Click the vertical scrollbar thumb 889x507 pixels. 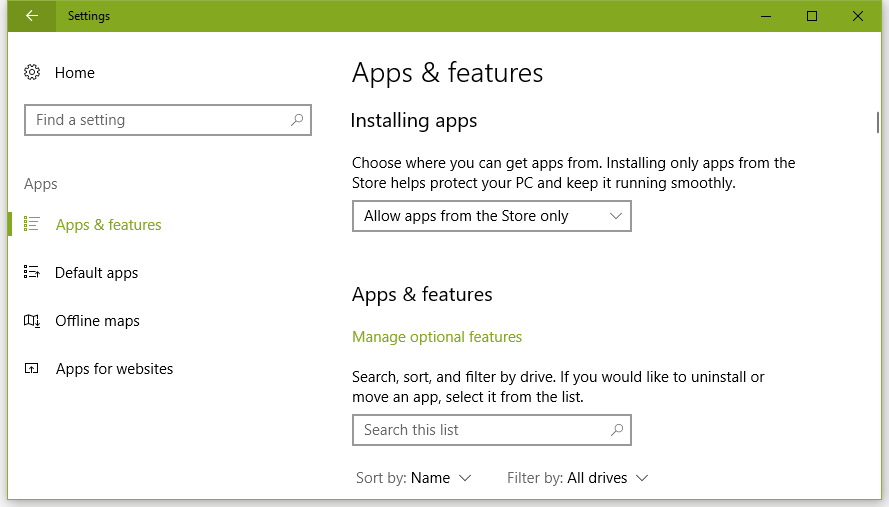[878, 122]
